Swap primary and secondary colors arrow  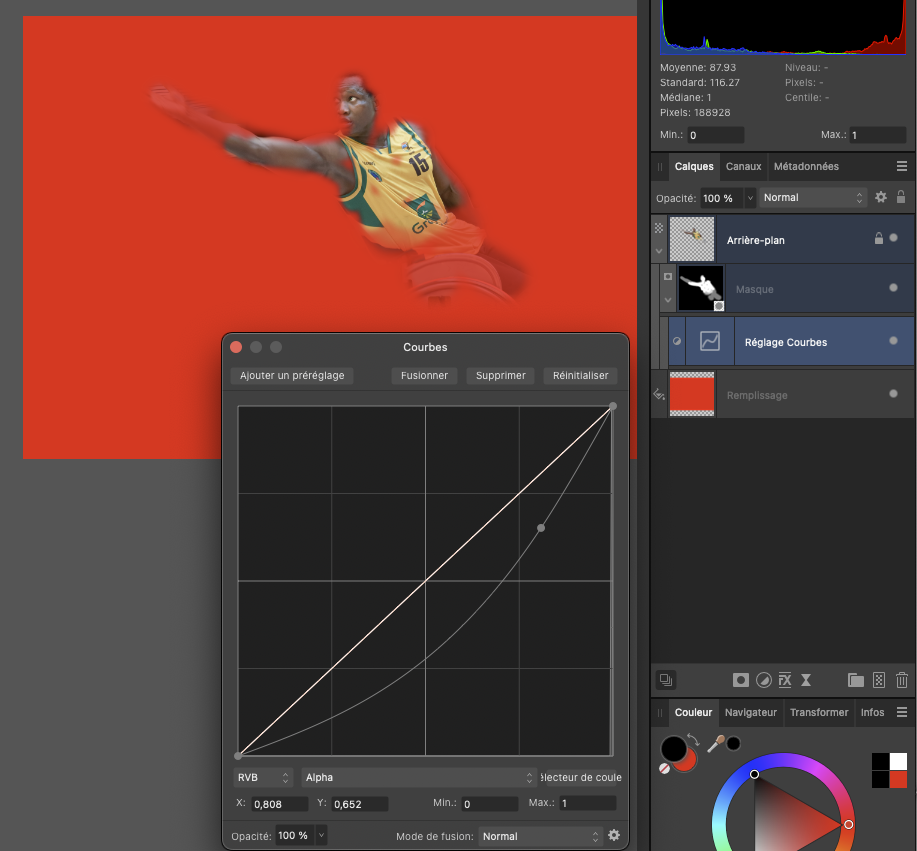coord(694,740)
